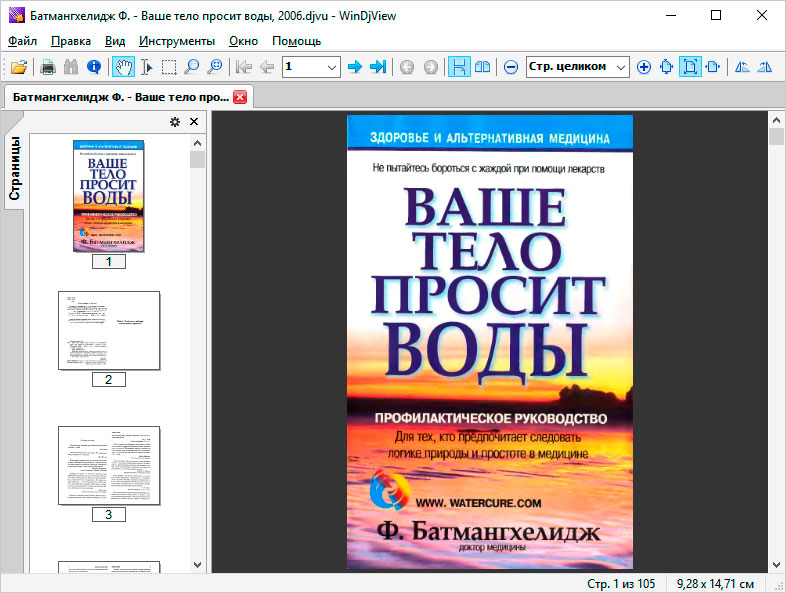Open the Файл menu

click(23, 41)
